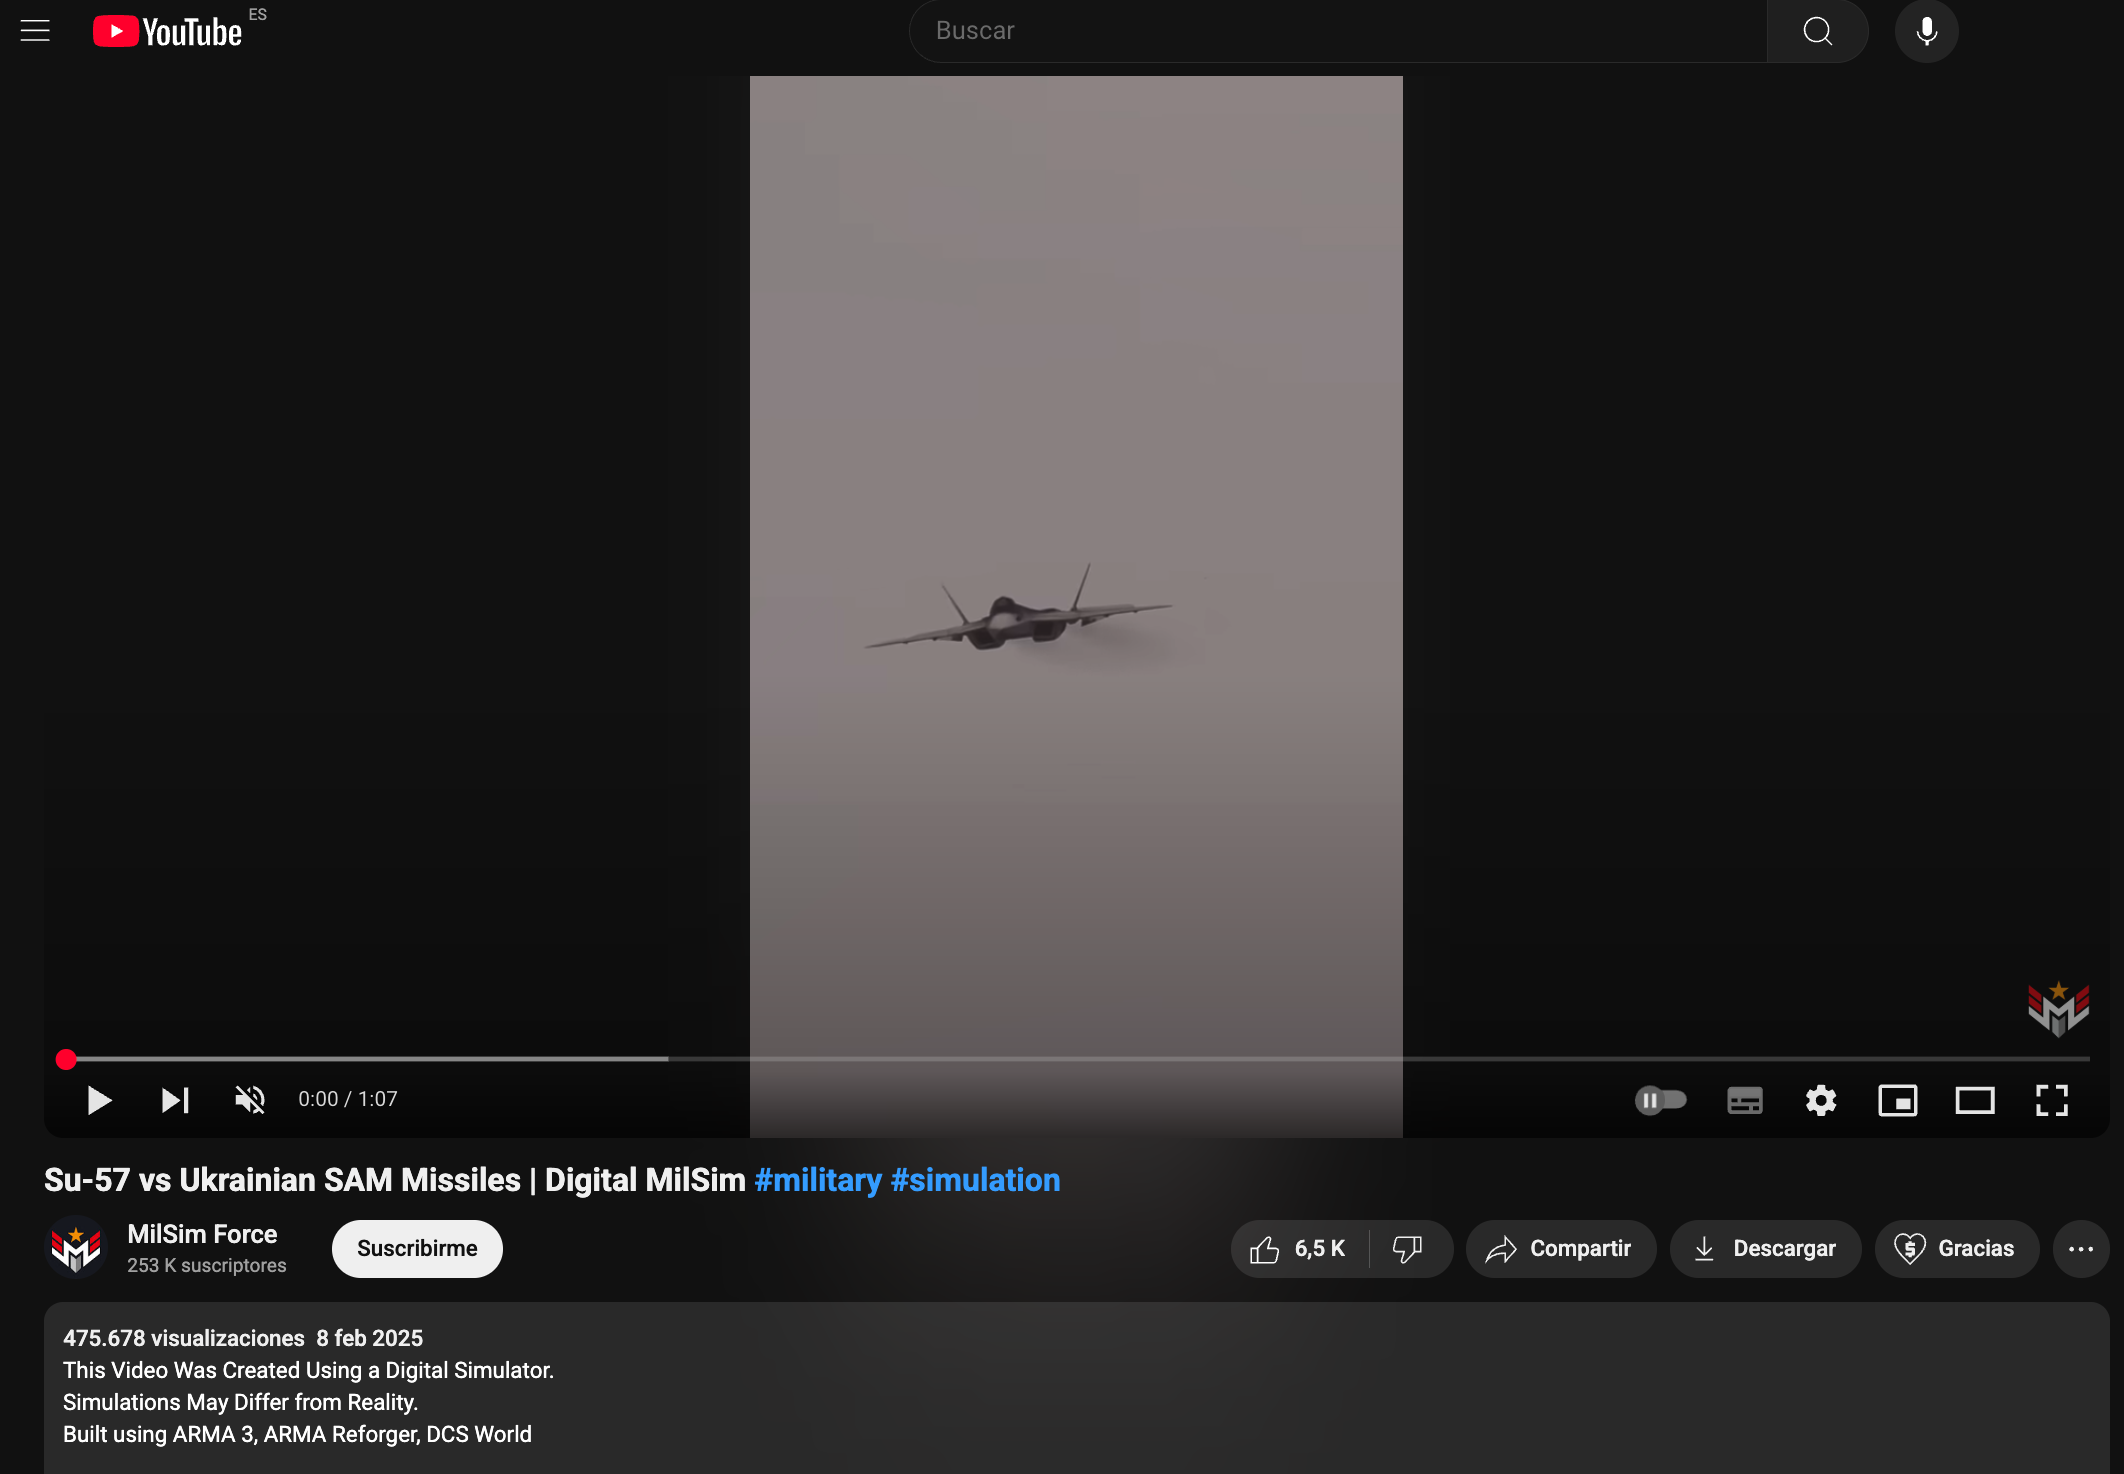Image resolution: width=2124 pixels, height=1474 pixels.
Task: Unmute the video audio
Action: click(250, 1100)
